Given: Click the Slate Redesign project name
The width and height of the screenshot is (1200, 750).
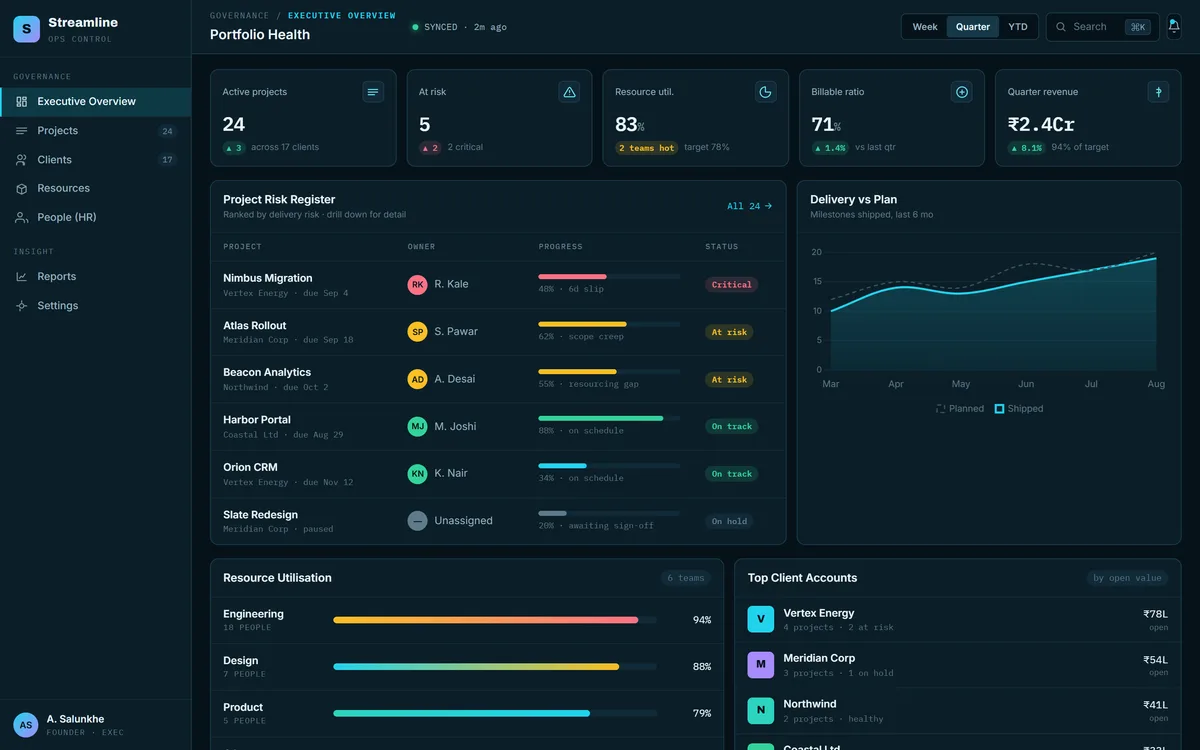Looking at the screenshot, I should pyautogui.click(x=260, y=515).
